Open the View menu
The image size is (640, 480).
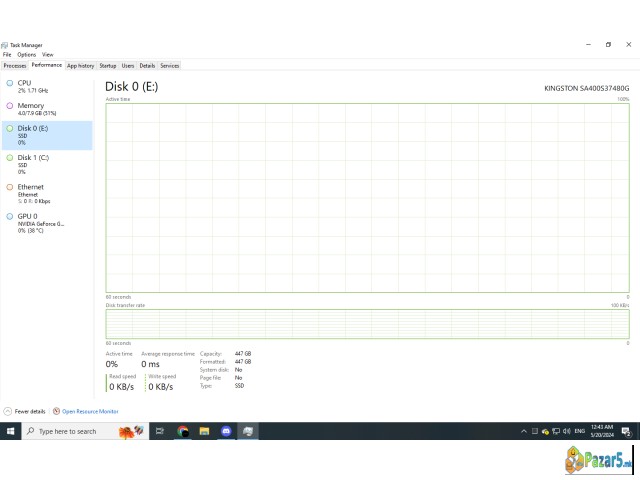(x=48, y=54)
